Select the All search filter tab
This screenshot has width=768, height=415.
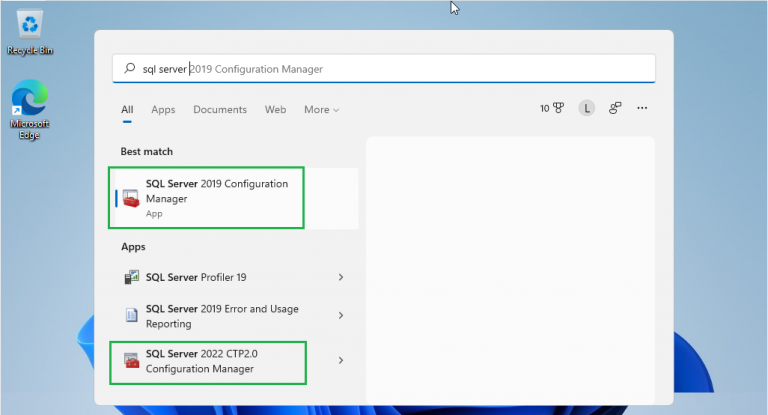coord(127,110)
